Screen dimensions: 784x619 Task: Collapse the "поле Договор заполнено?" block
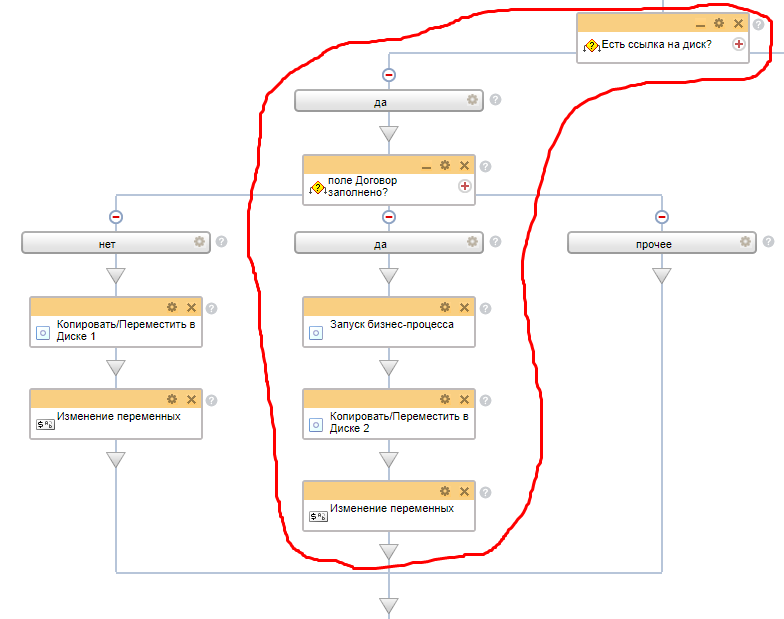pyautogui.click(x=426, y=166)
